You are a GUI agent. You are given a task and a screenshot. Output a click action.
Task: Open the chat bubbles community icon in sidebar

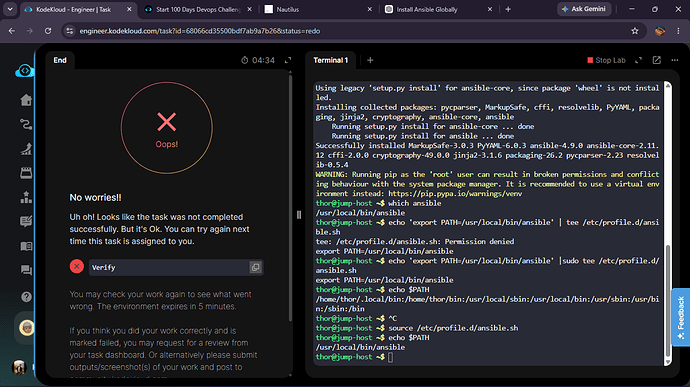(x=26, y=270)
